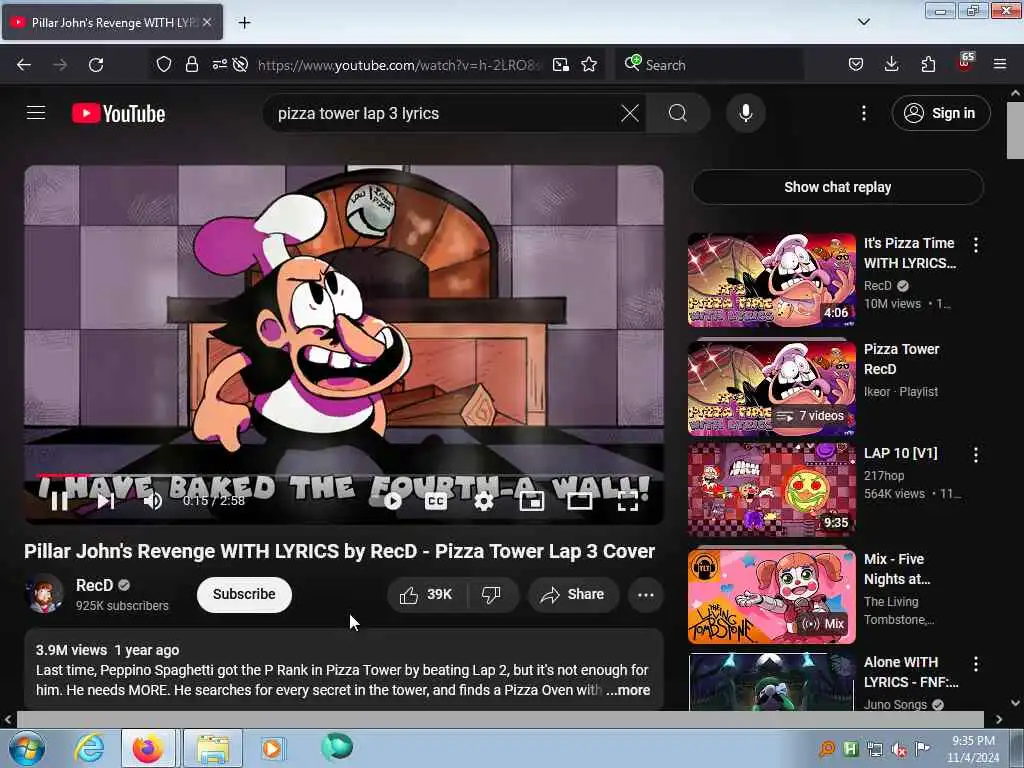Seek on the red video progress bar
Screen dimensions: 1024x768
pos(344,475)
